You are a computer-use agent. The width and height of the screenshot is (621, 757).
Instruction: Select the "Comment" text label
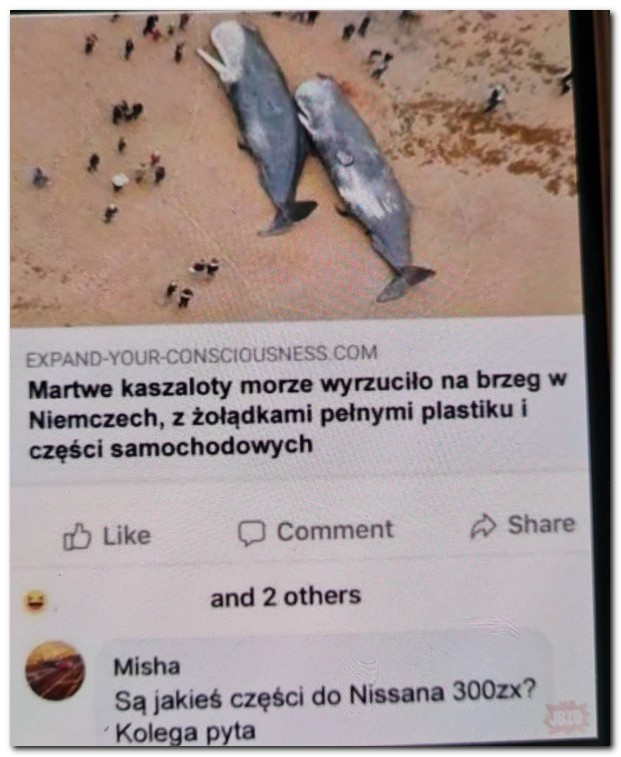[x=335, y=530]
